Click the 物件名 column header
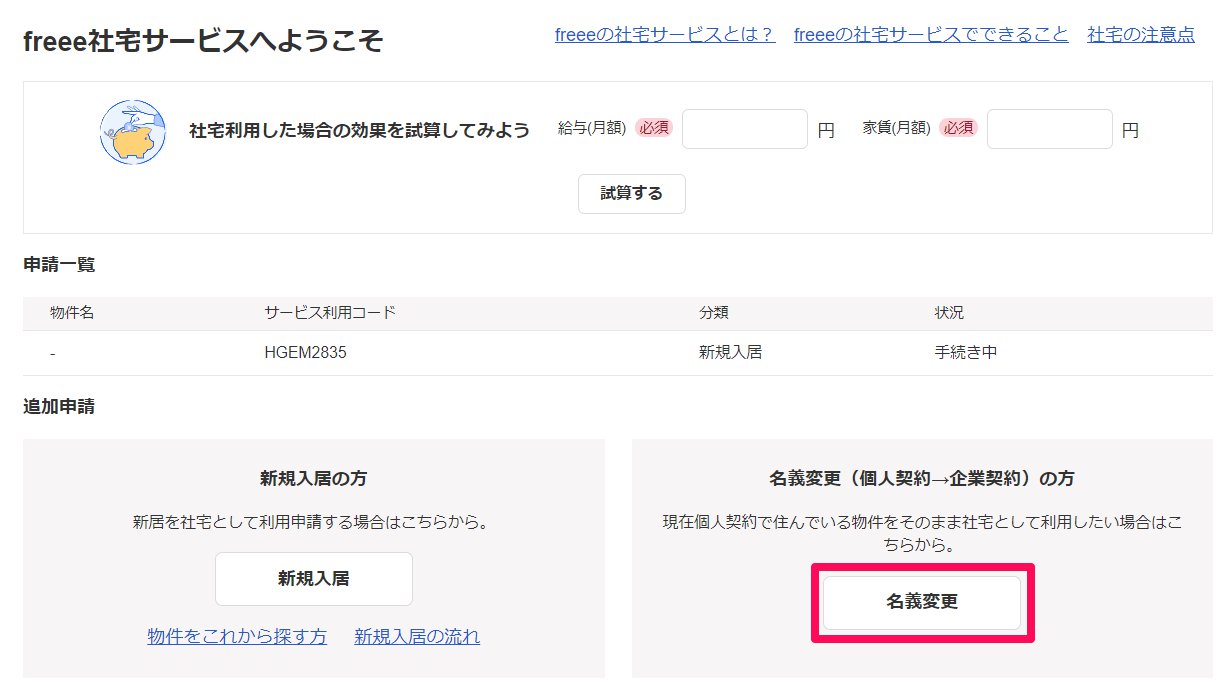 [x=72, y=313]
